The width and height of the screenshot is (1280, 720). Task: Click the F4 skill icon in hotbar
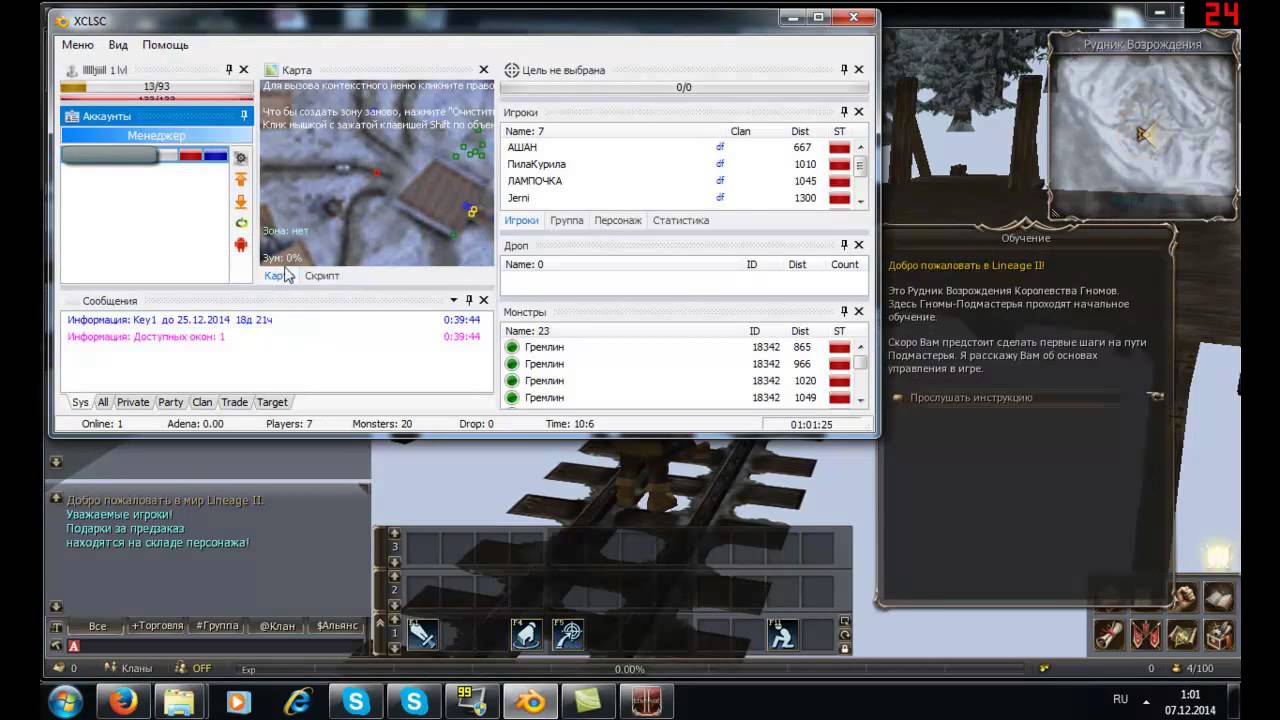[527, 634]
